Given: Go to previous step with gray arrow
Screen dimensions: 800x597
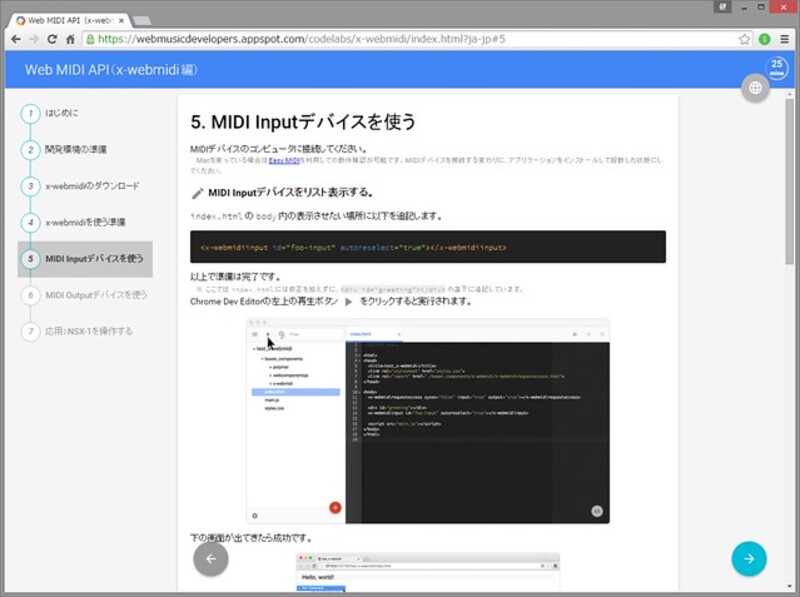Looking at the screenshot, I should click(211, 559).
